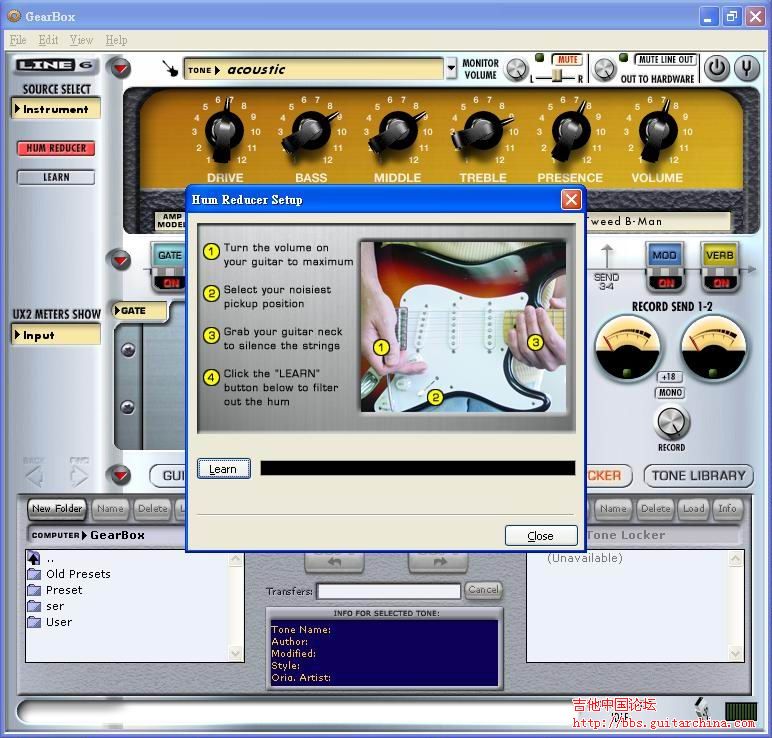Open the ser folder
The width and height of the screenshot is (772, 738).
click(46, 606)
